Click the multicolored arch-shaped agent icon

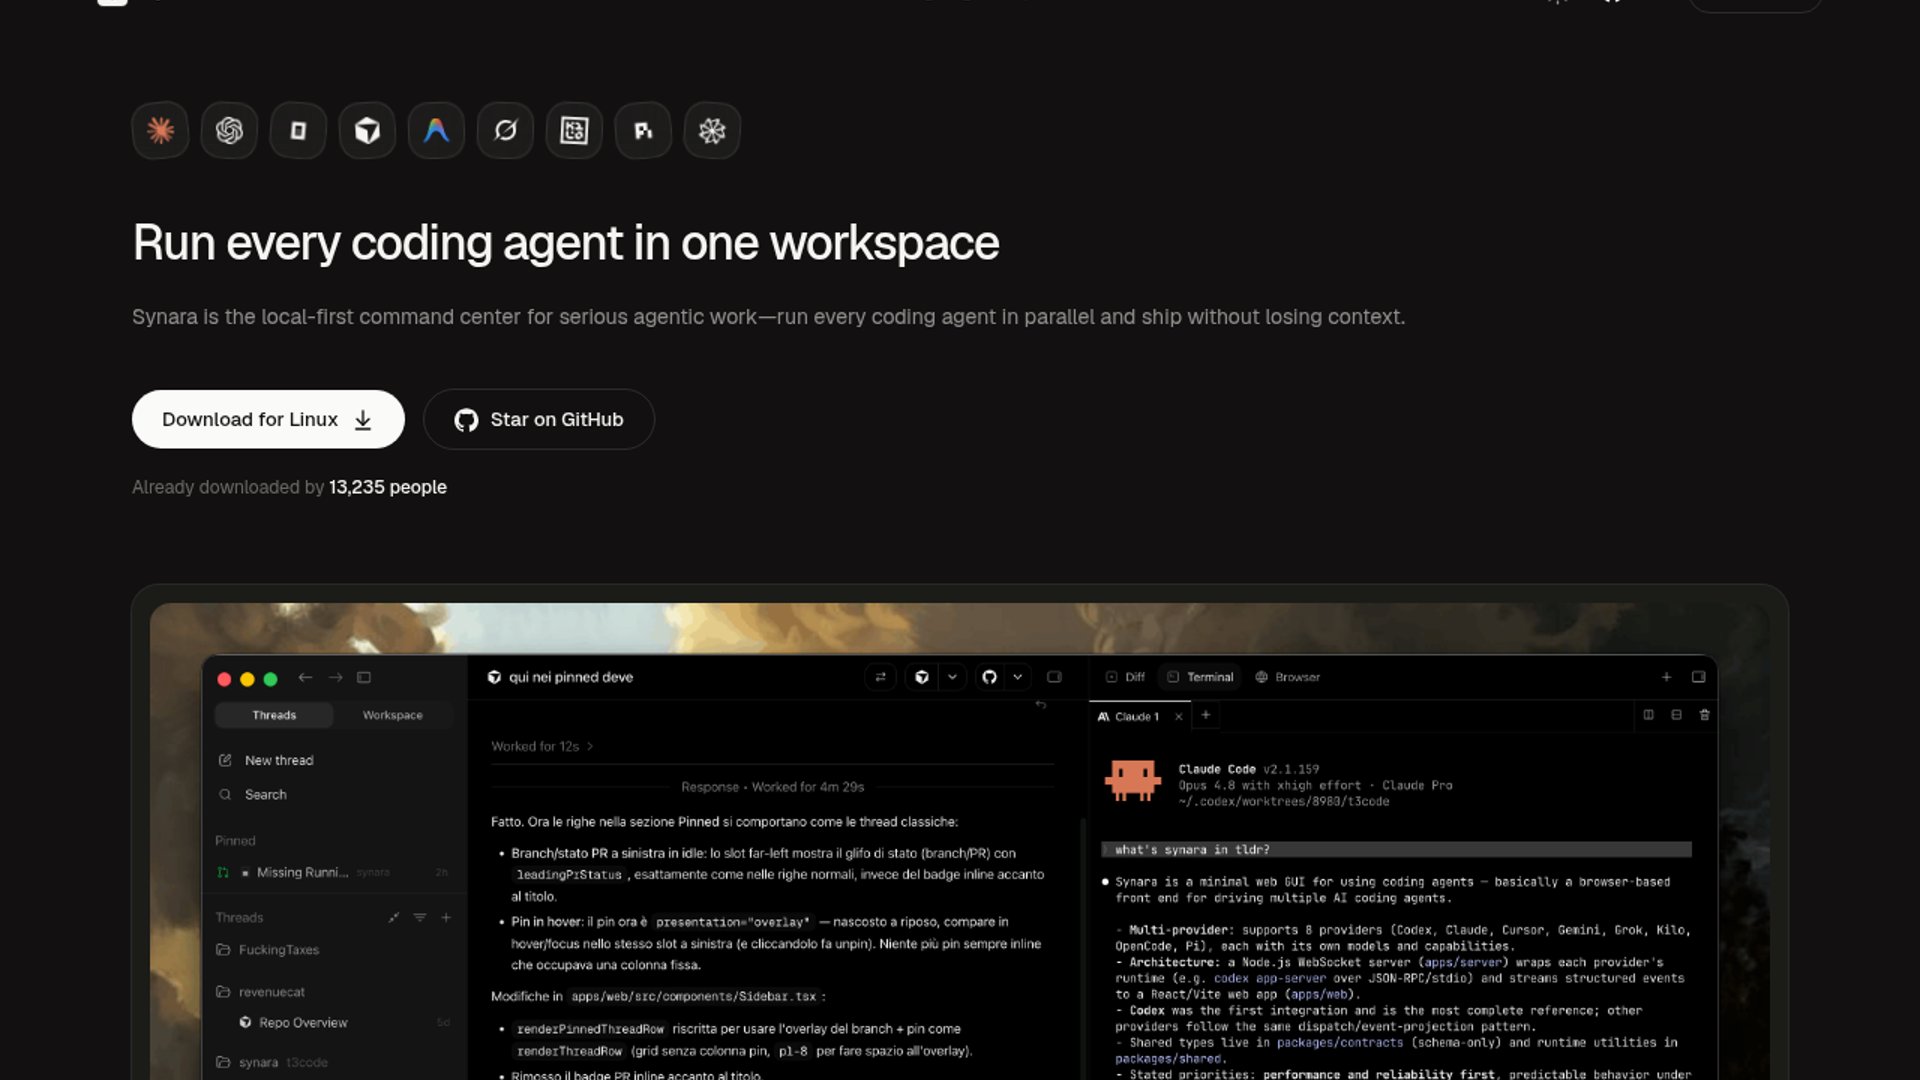(x=436, y=130)
